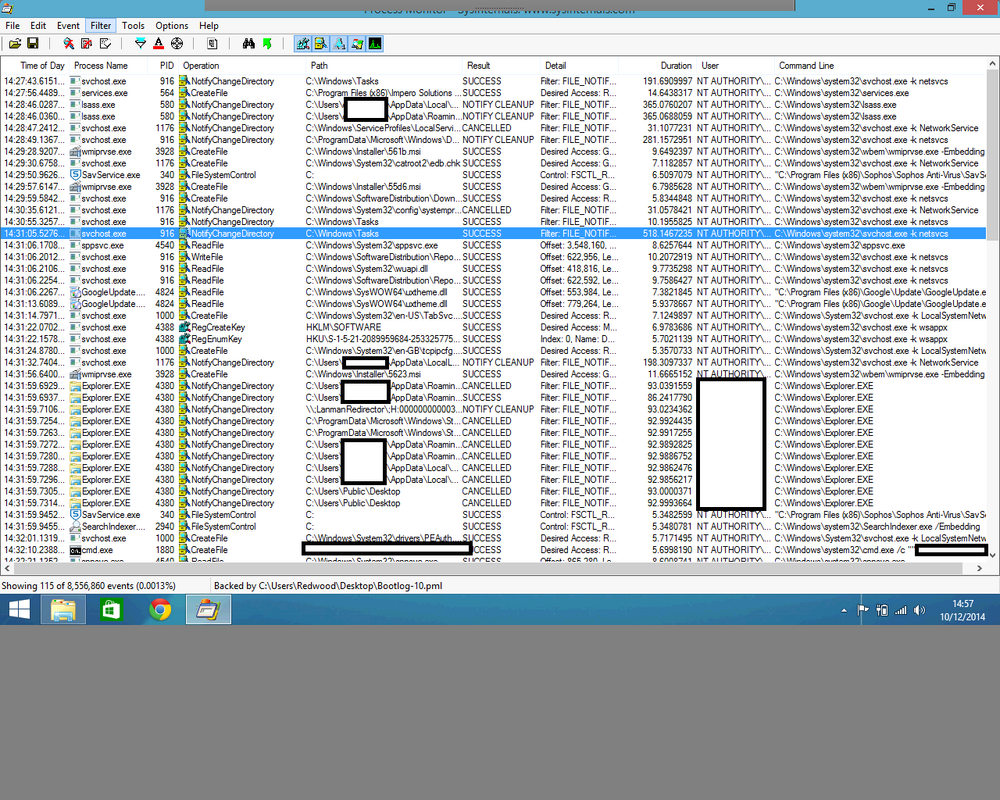This screenshot has height=800, width=1000.
Task: Open Highlight settings with the red A icon
Action: (159, 43)
